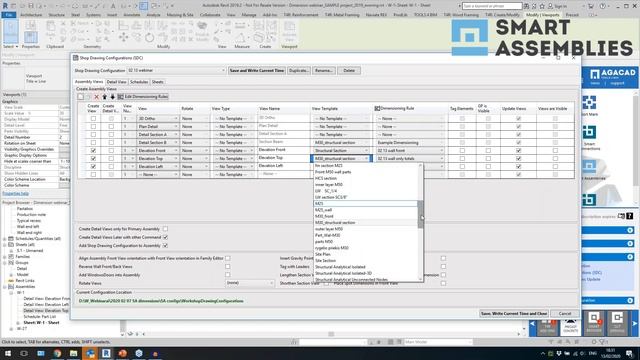The height and width of the screenshot is (360, 640).
Task: Click the help question mark icon in the AGACAD panel
Action: click(630, 216)
